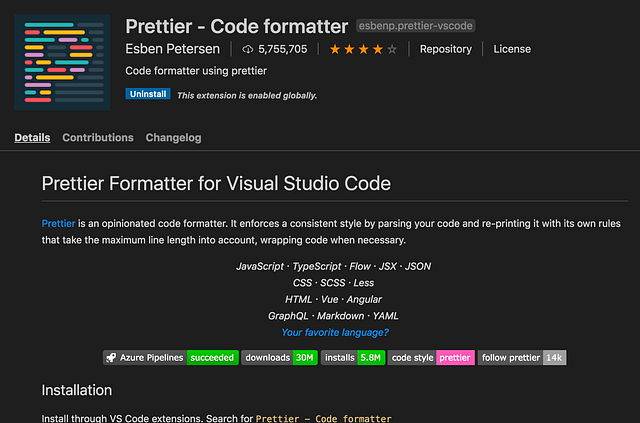This screenshot has height=423, width=640.
Task: Uninstall the Prettier extension
Action: [x=148, y=95]
